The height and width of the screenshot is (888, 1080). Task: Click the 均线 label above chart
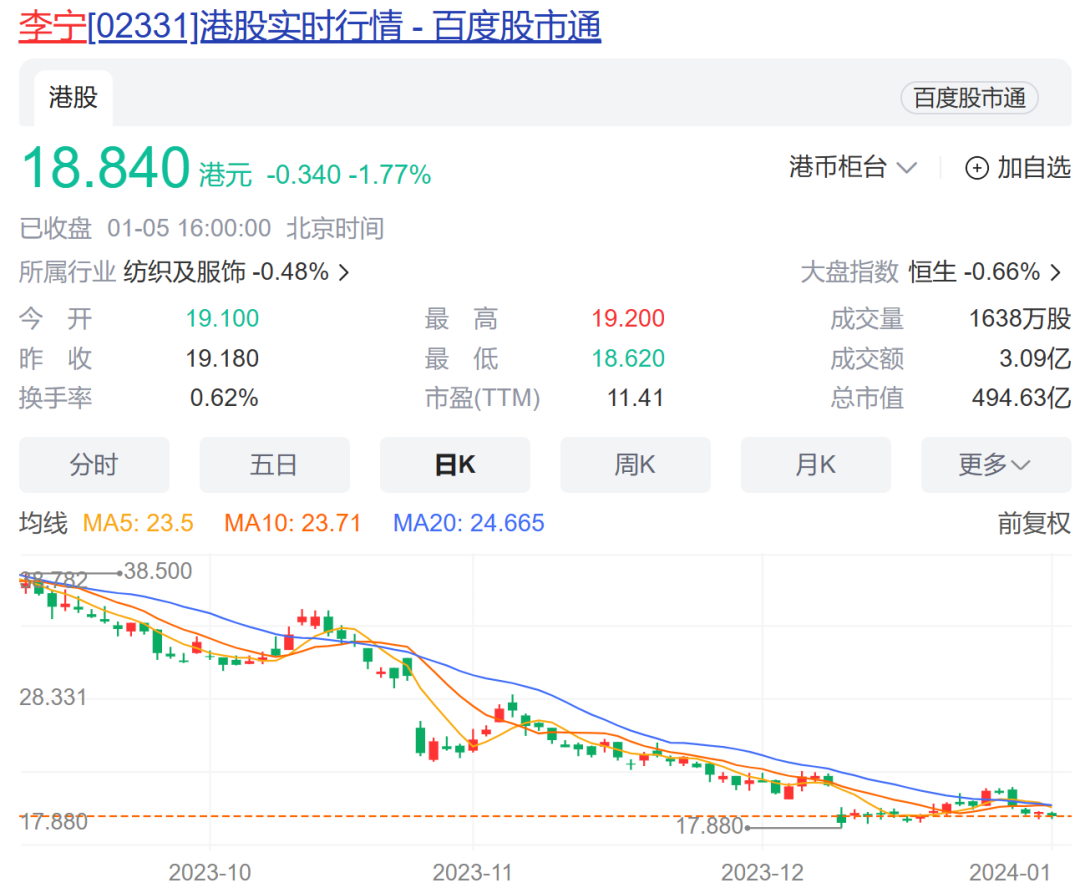[x=43, y=524]
